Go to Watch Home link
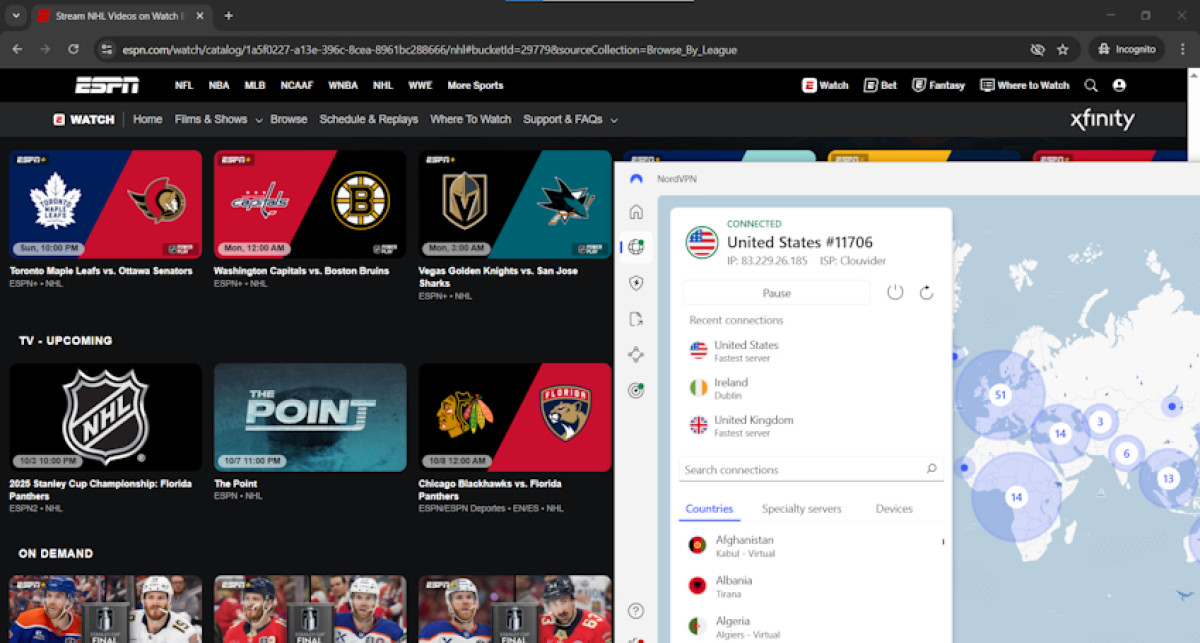Screen dimensions: 1200x643 point(147,119)
